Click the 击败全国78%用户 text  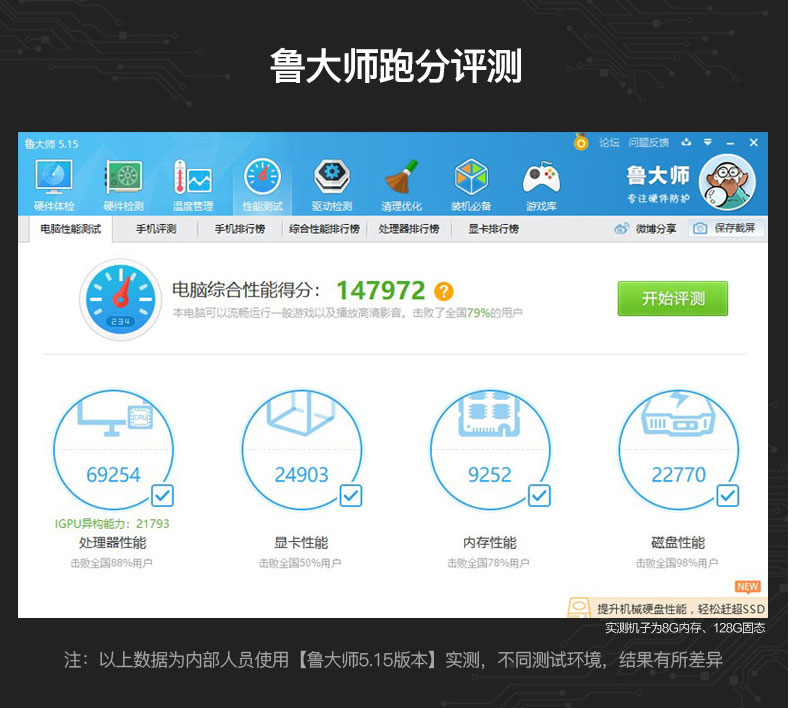pyautogui.click(x=488, y=563)
